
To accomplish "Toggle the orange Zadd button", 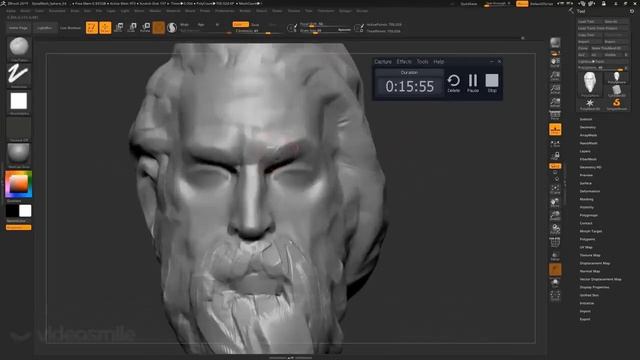I will coord(240,24).
